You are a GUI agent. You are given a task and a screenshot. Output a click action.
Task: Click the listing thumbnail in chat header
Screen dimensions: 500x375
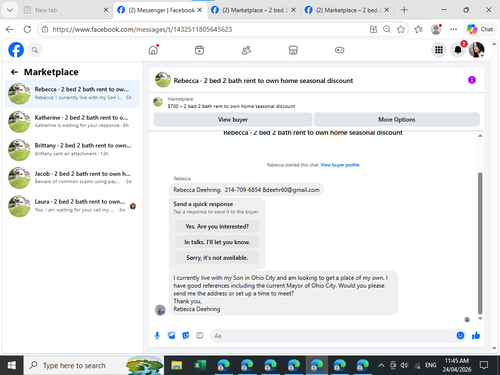163,80
